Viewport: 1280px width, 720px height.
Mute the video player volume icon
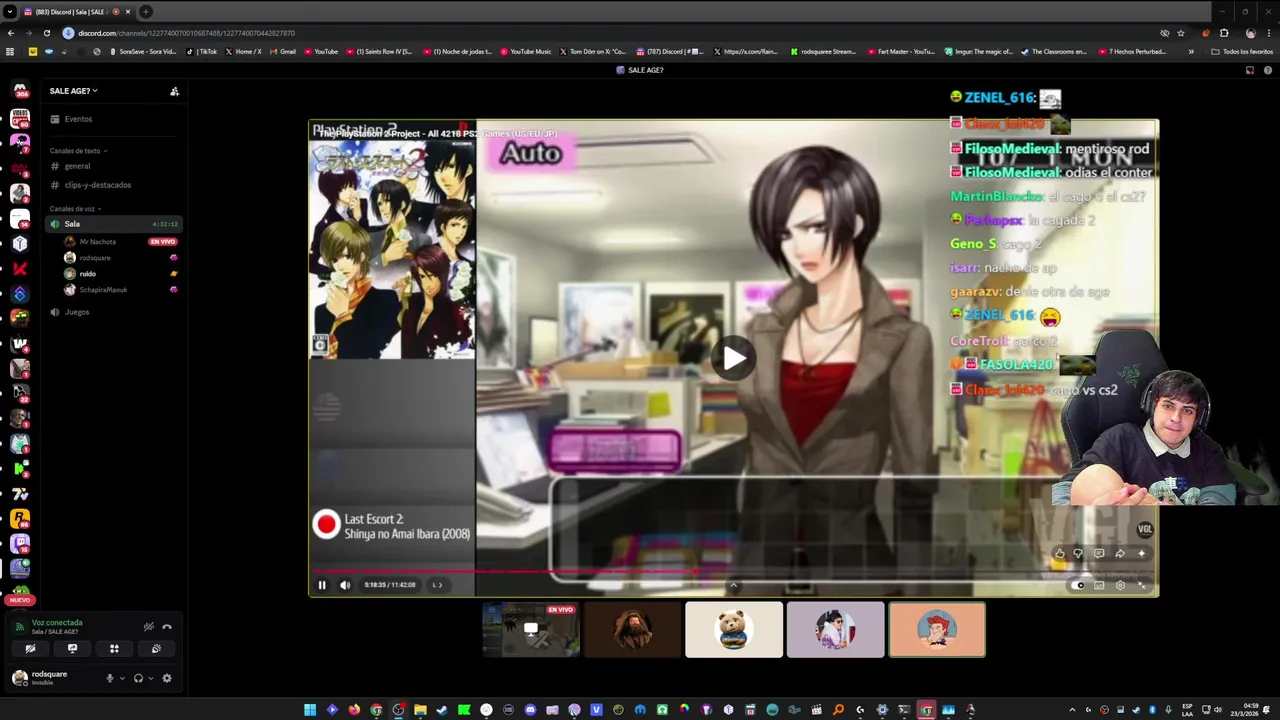[345, 585]
